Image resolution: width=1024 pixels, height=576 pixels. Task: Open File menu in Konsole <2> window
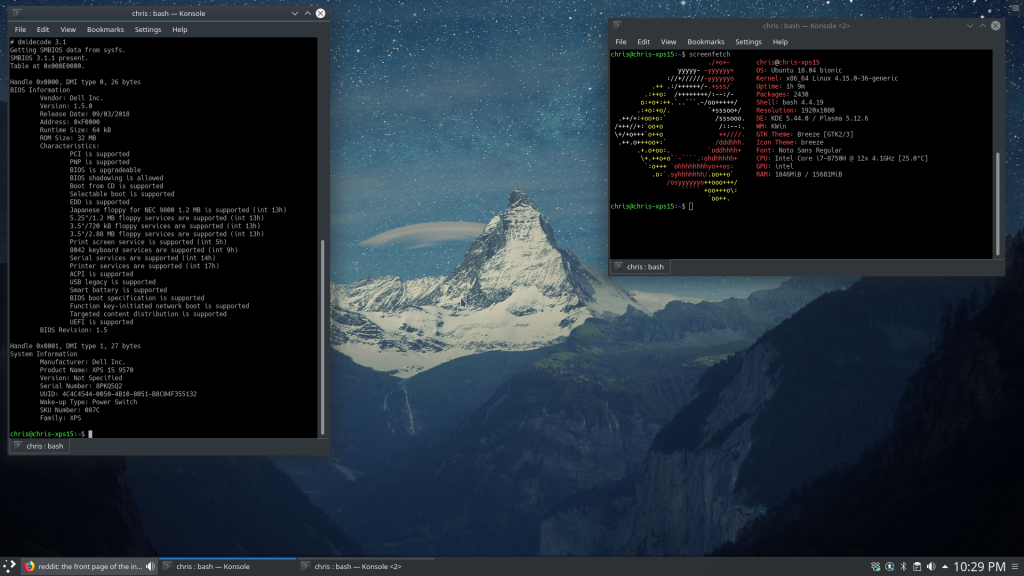click(620, 42)
